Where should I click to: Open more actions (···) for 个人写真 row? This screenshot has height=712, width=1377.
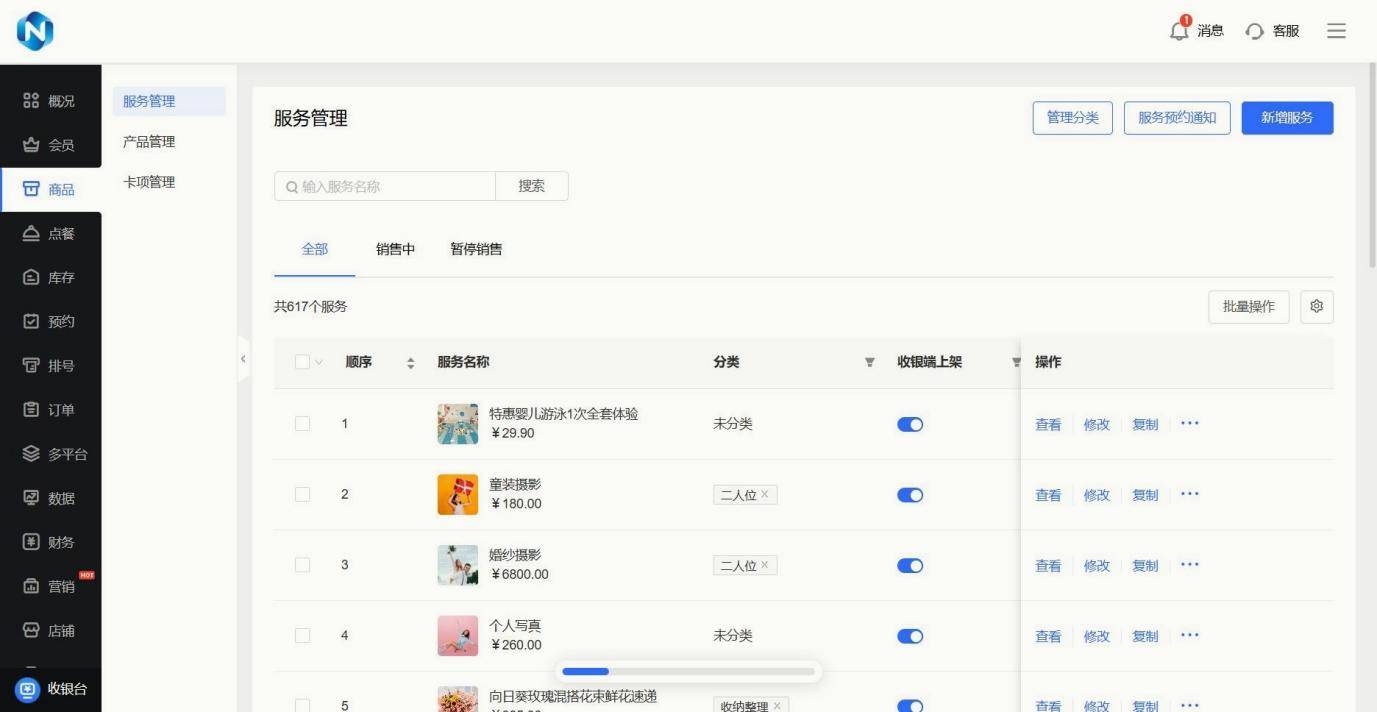point(1189,636)
